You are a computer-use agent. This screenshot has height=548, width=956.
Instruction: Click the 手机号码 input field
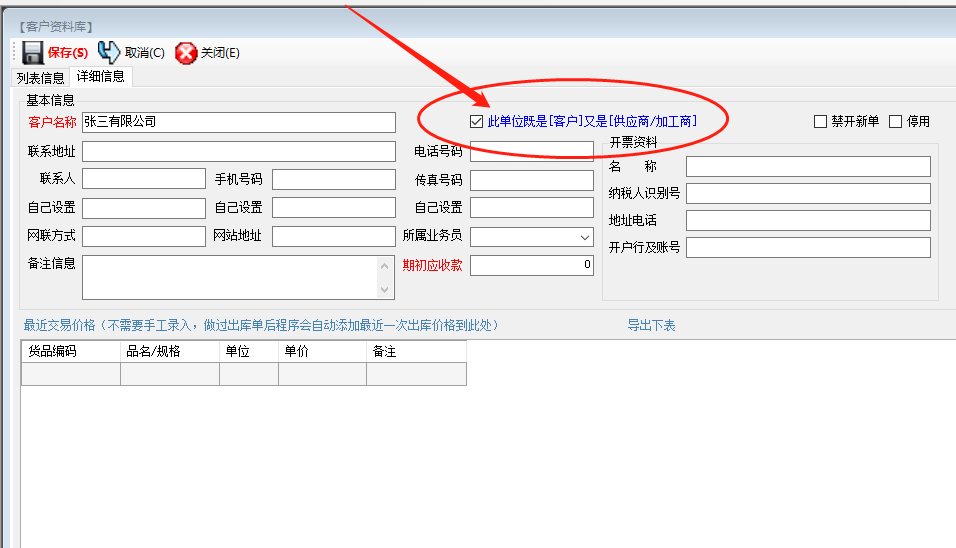(334, 179)
